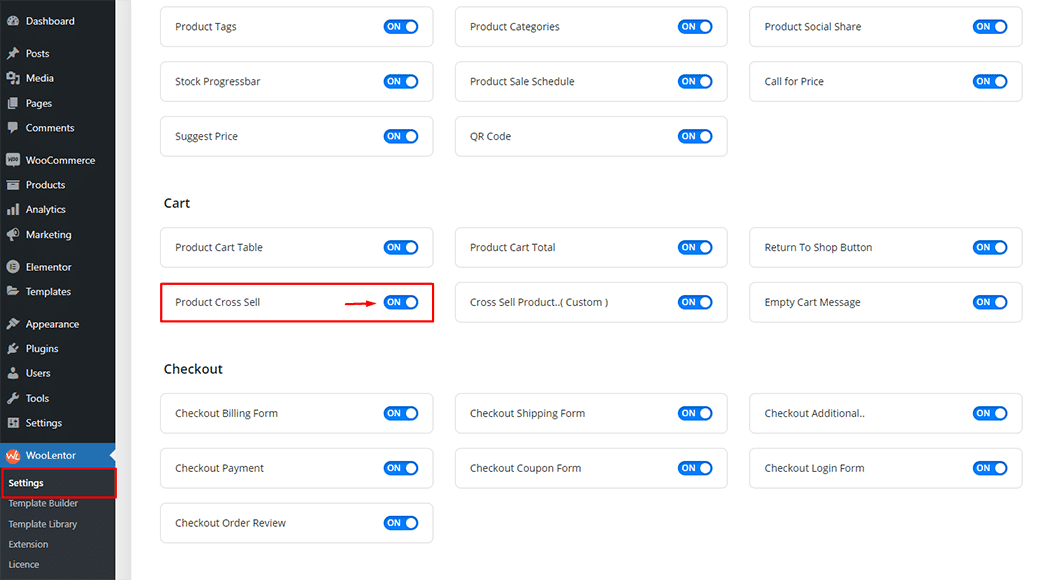
Task: Click the Dashboard icon in sidebar
Action: (x=13, y=21)
